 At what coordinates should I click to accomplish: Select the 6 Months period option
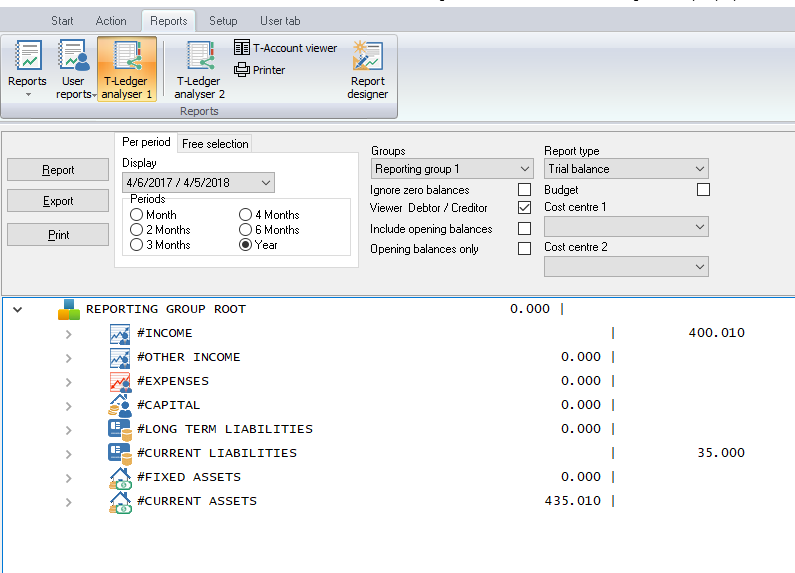tap(246, 230)
